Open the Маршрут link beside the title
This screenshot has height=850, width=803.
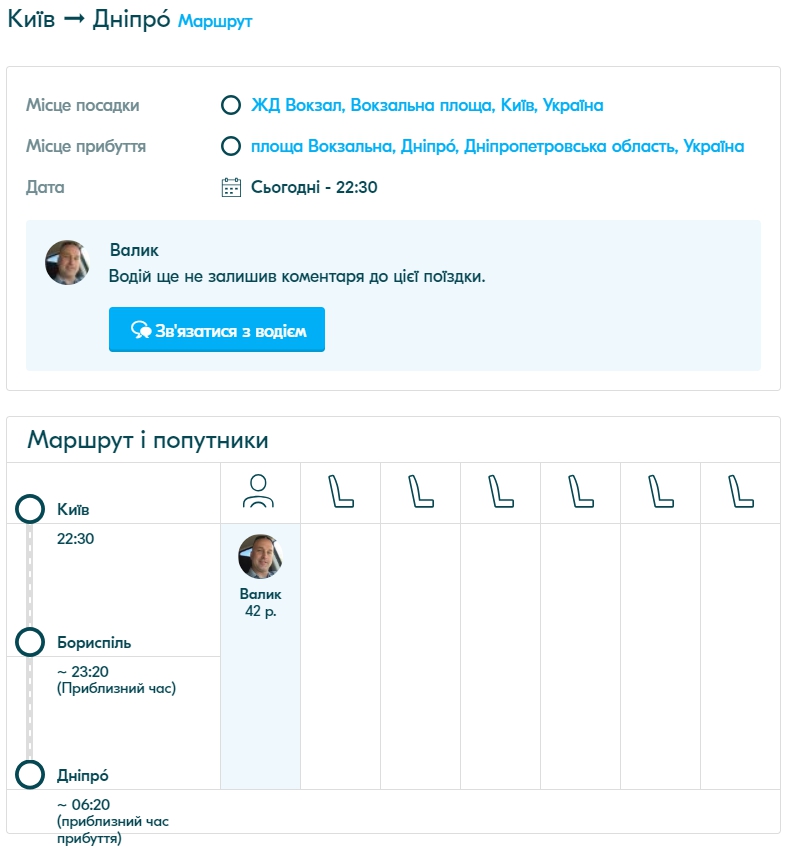pos(215,21)
